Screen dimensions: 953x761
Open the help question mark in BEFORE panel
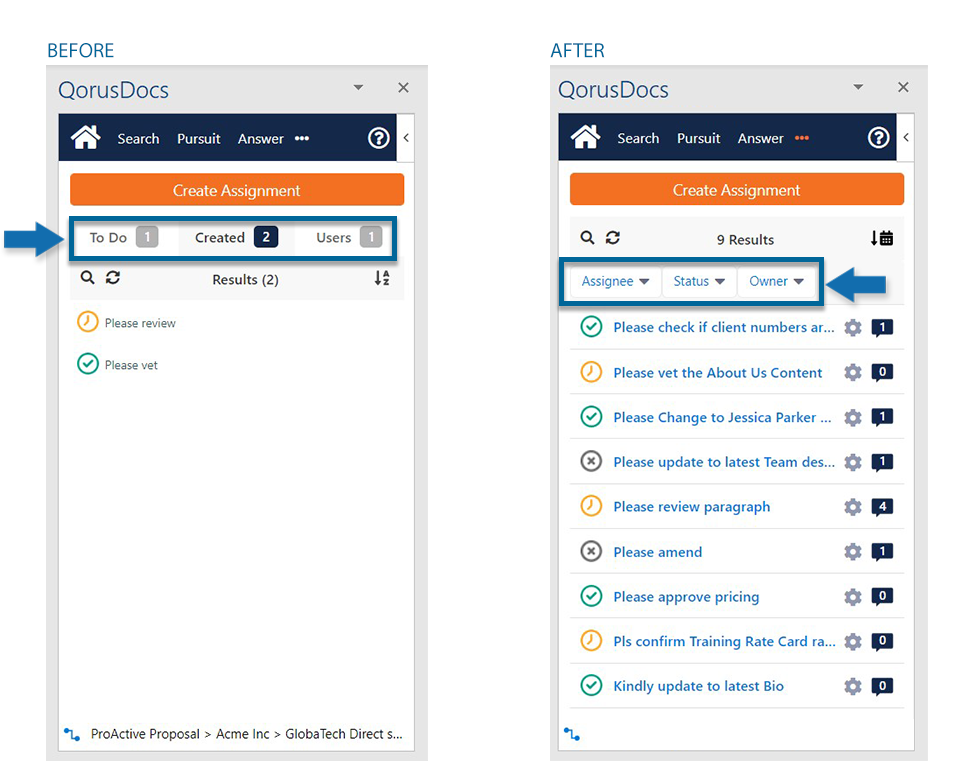tap(378, 138)
